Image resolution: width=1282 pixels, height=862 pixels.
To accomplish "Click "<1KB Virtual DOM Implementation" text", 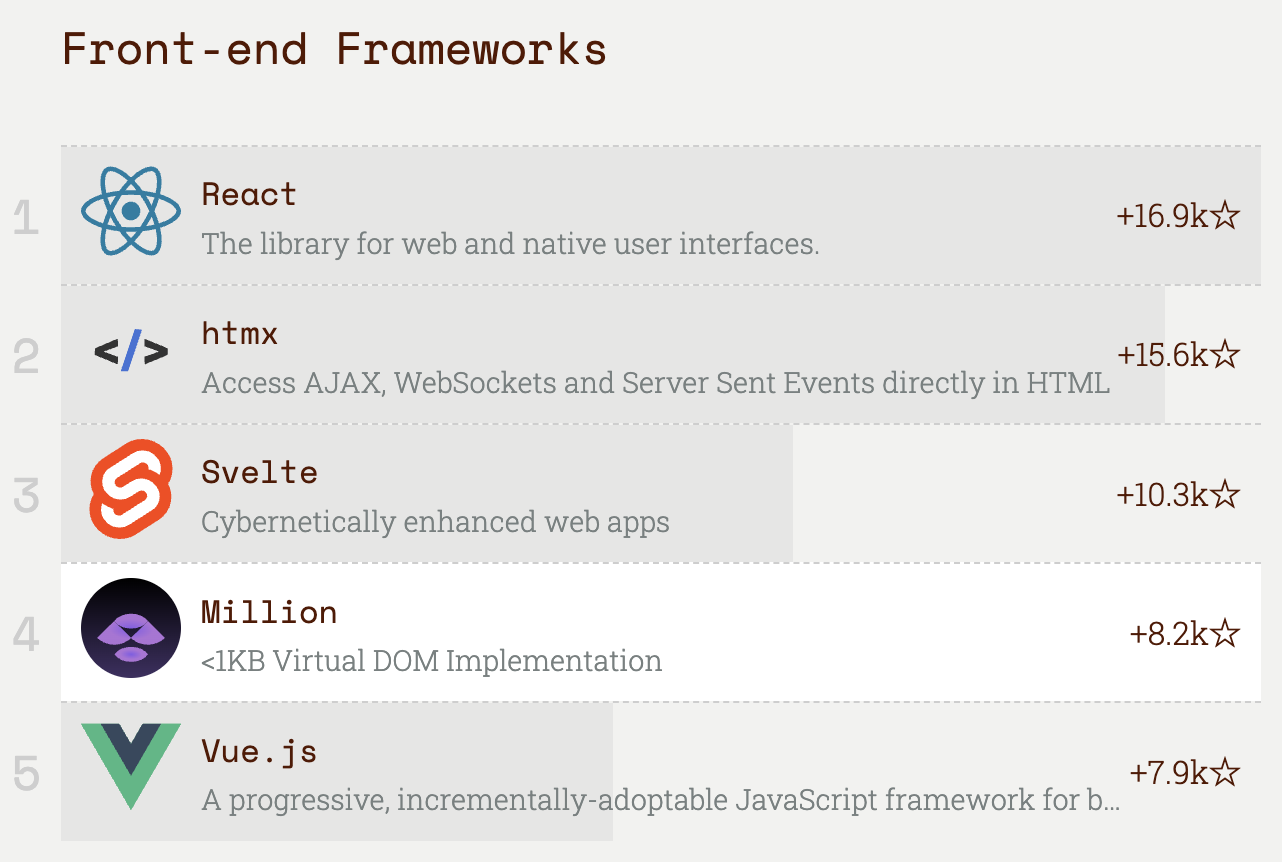I will (x=432, y=661).
